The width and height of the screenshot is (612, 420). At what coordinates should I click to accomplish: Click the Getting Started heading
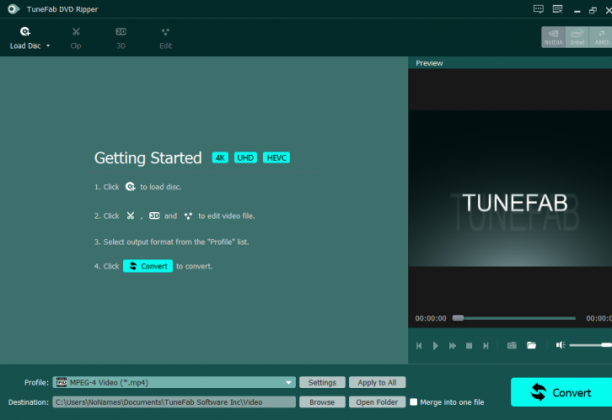point(148,158)
